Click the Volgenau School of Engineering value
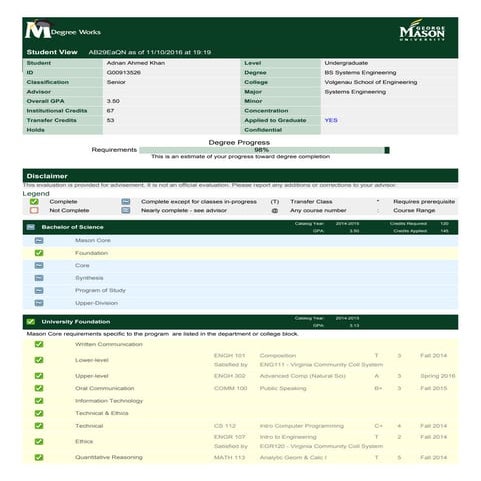The height and width of the screenshot is (481, 481). [371, 82]
